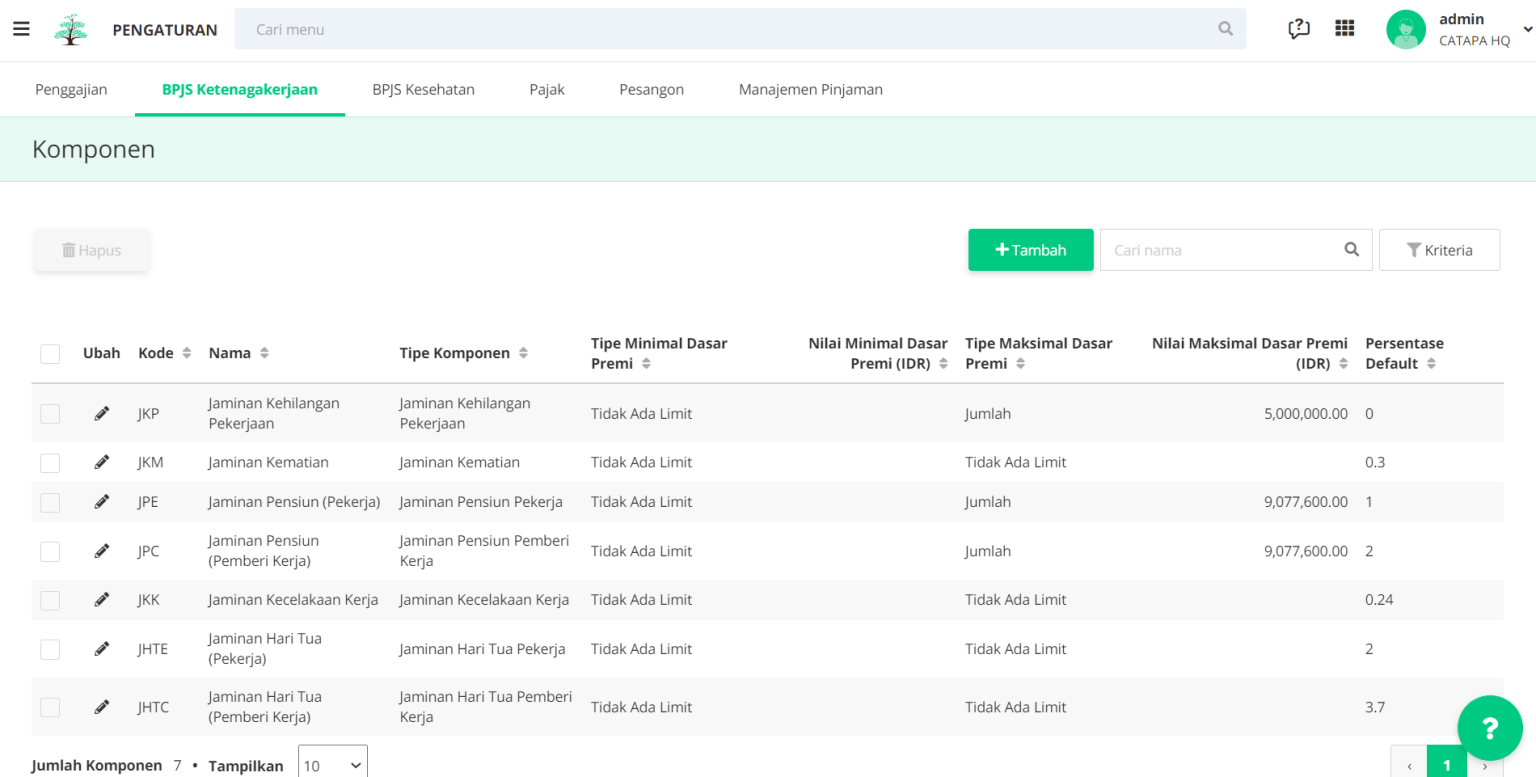
Task: Open the hamburger navigation menu
Action: click(x=21, y=29)
